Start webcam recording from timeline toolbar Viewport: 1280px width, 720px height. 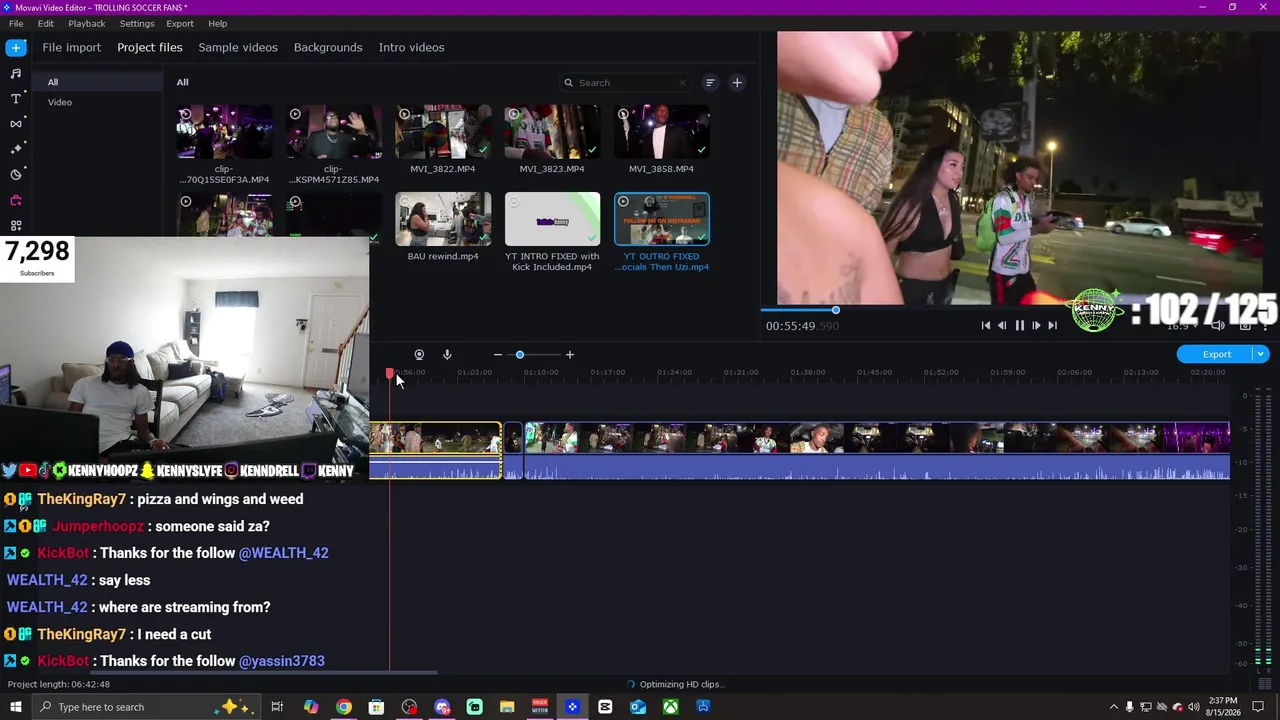[419, 355]
